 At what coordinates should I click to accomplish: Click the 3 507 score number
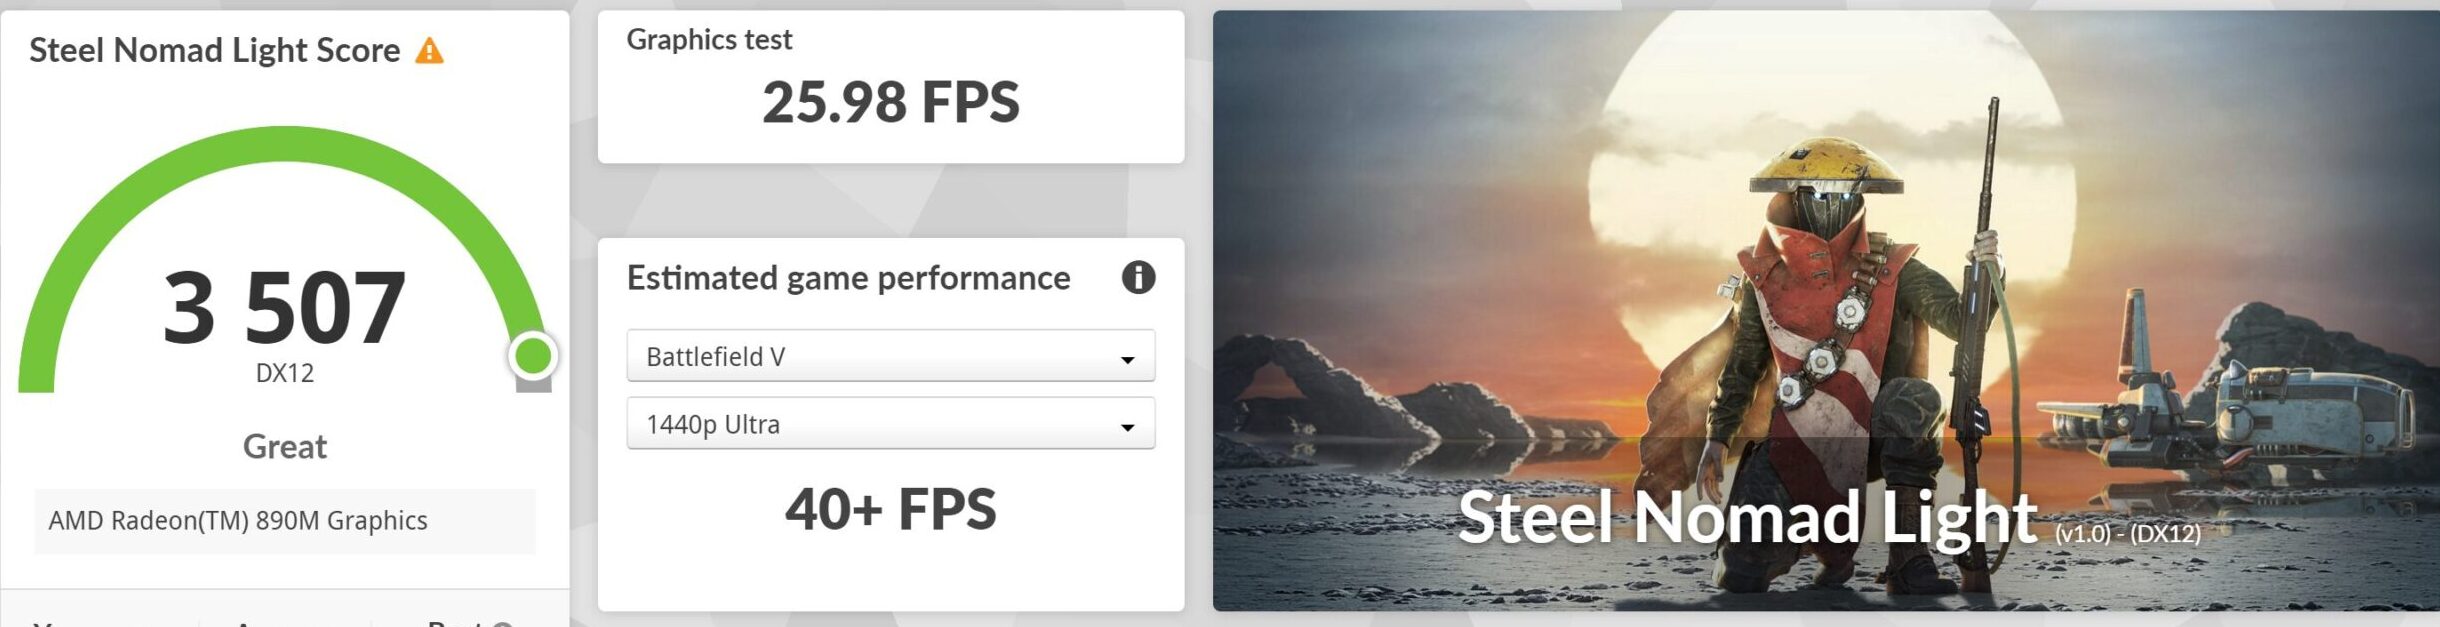coord(285,308)
